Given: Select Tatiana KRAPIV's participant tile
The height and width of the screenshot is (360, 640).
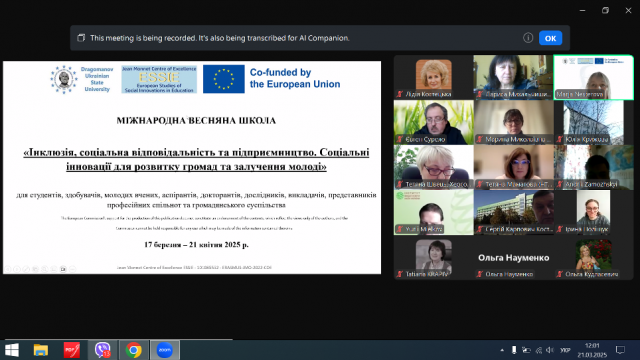Looking at the screenshot, I should click(433, 259).
